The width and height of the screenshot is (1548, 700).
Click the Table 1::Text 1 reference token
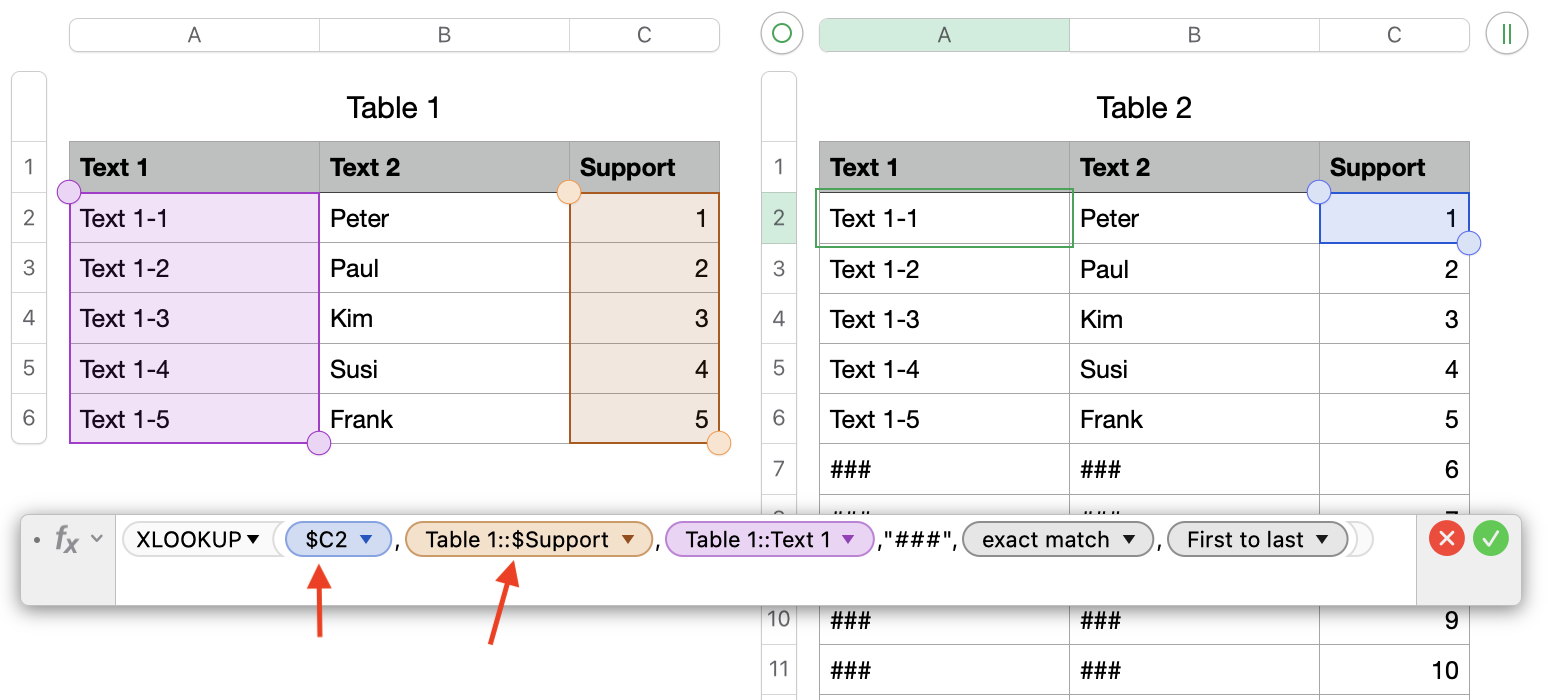point(758,540)
